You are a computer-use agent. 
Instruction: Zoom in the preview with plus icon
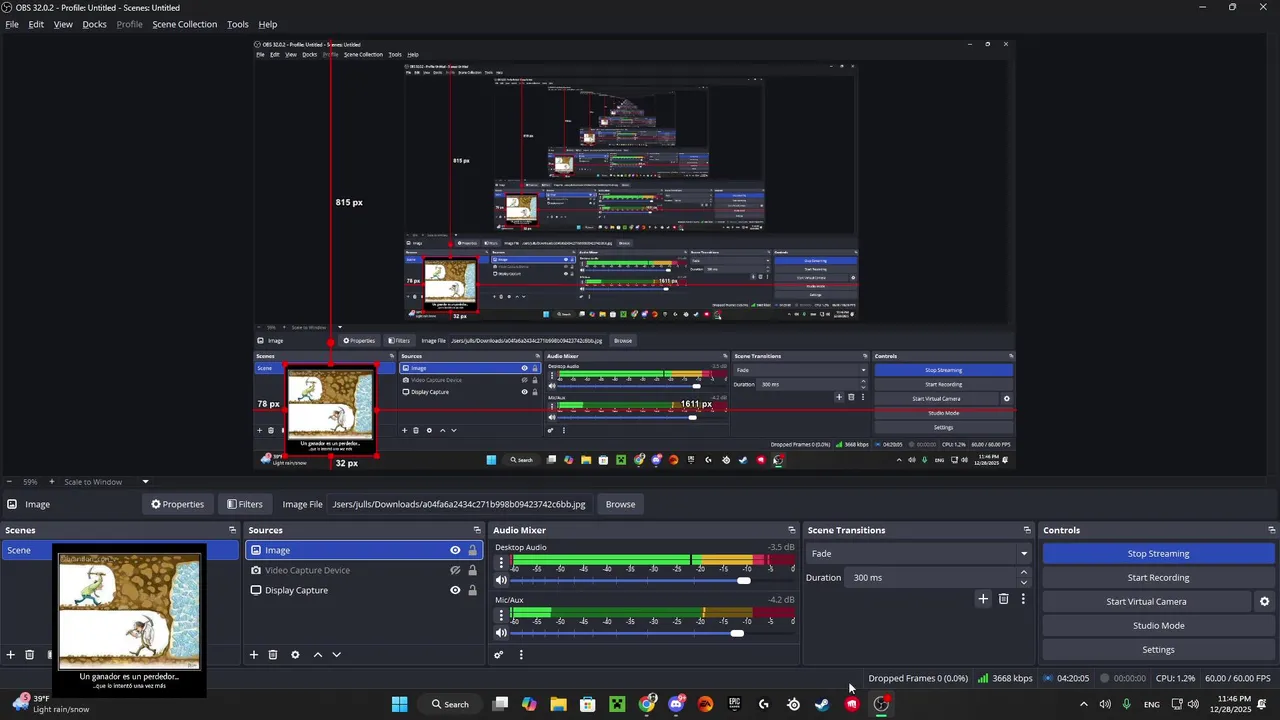[x=51, y=482]
